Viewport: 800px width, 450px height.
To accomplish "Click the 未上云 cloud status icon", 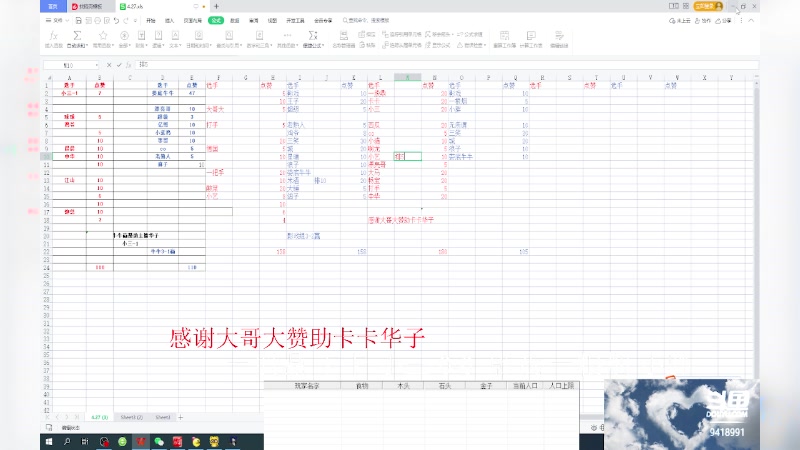I will tap(680, 20).
